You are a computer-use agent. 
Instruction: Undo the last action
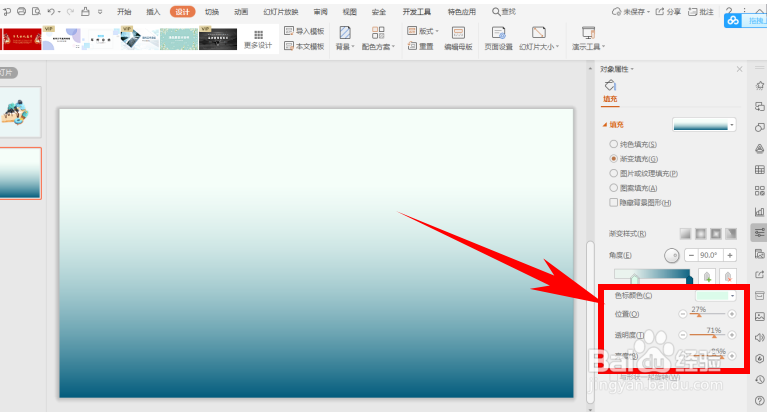point(51,11)
